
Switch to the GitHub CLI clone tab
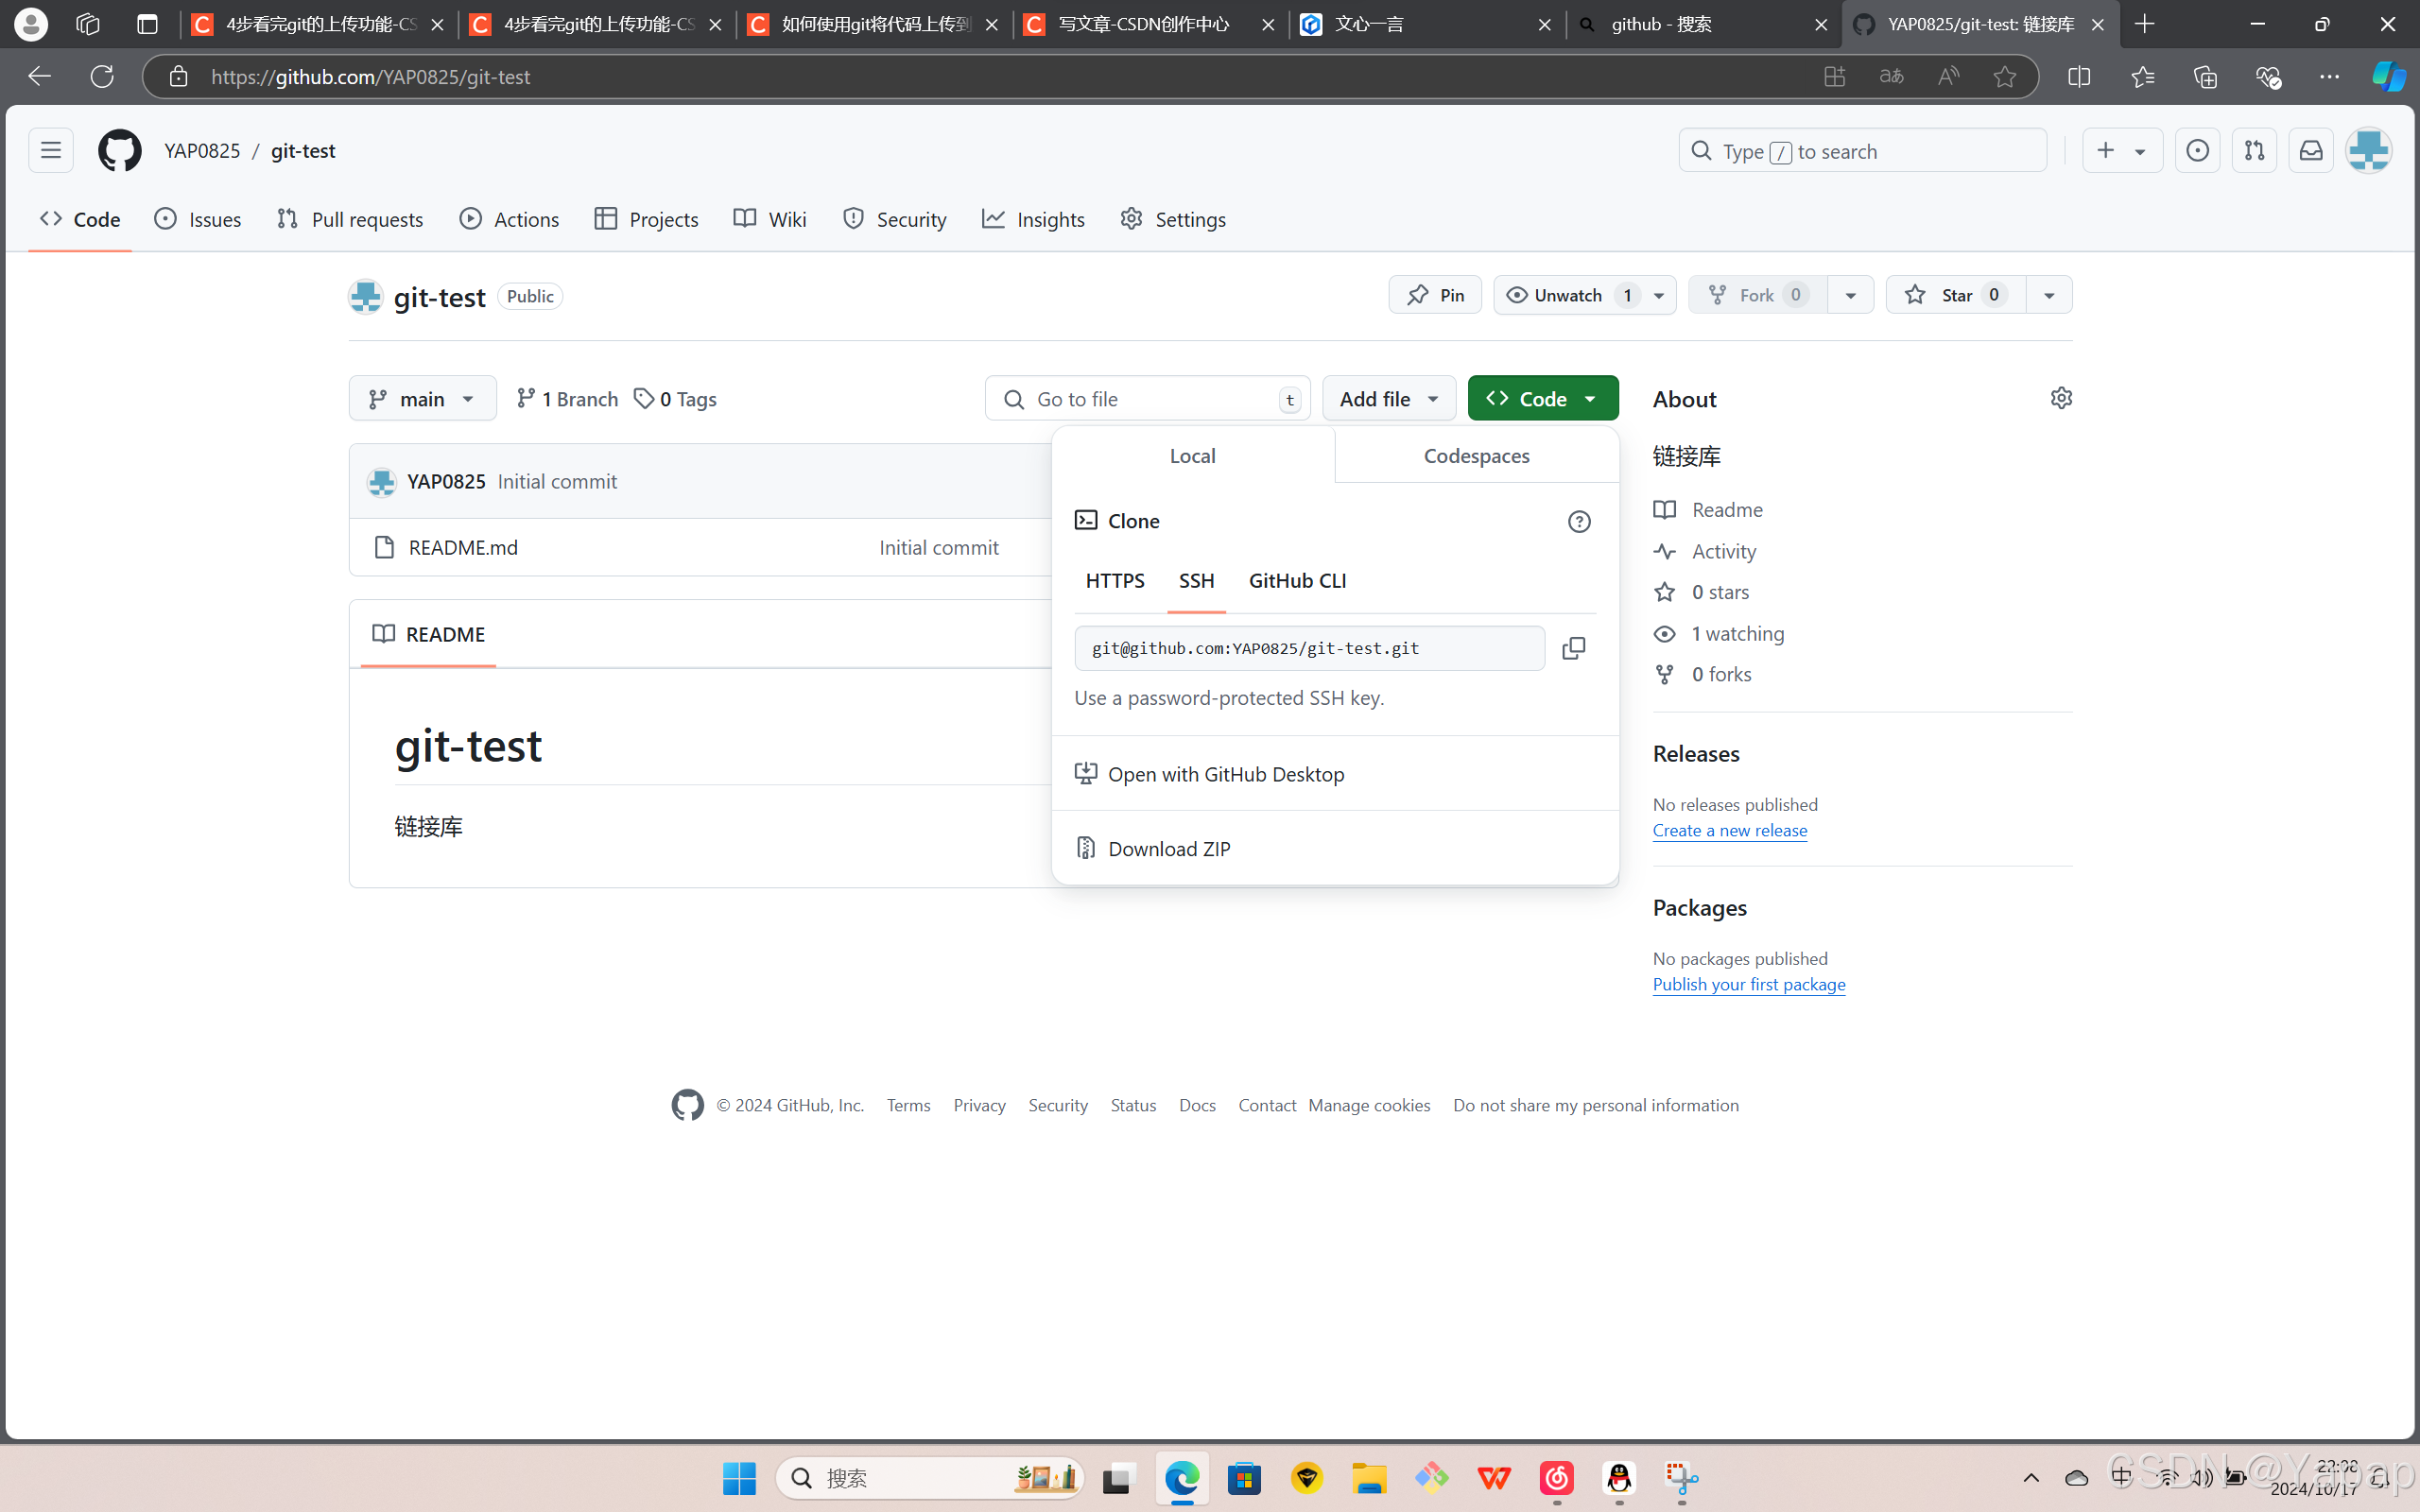[x=1297, y=580]
